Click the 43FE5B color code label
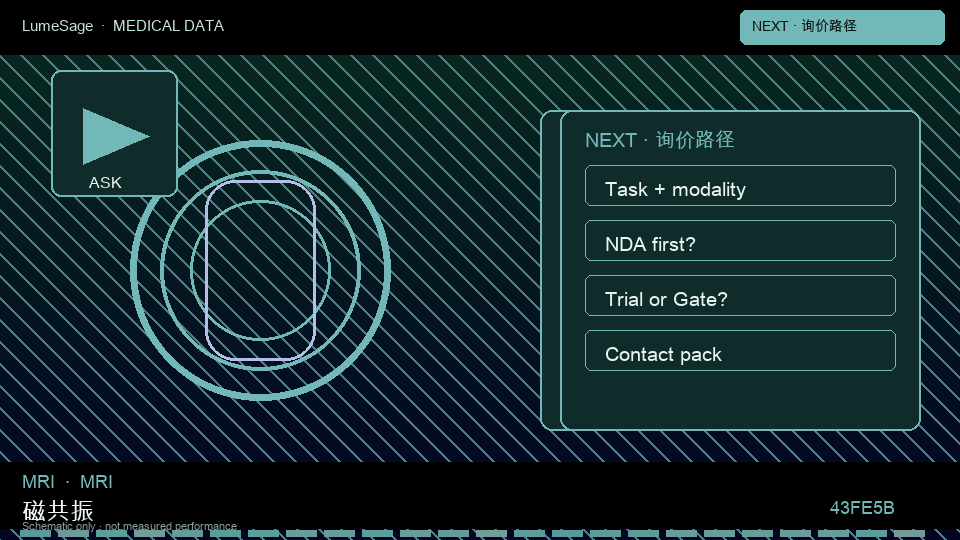Viewport: 960px width, 540px height. coord(862,508)
